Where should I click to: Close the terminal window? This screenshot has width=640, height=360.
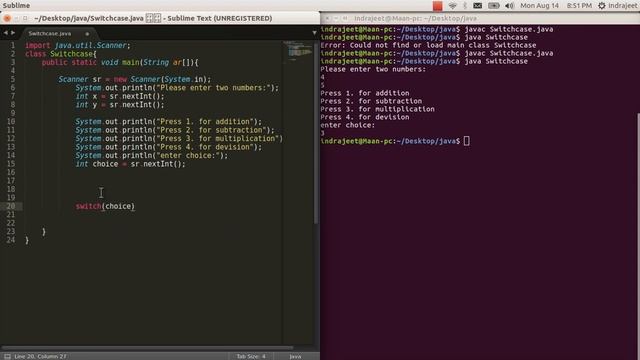(327, 18)
